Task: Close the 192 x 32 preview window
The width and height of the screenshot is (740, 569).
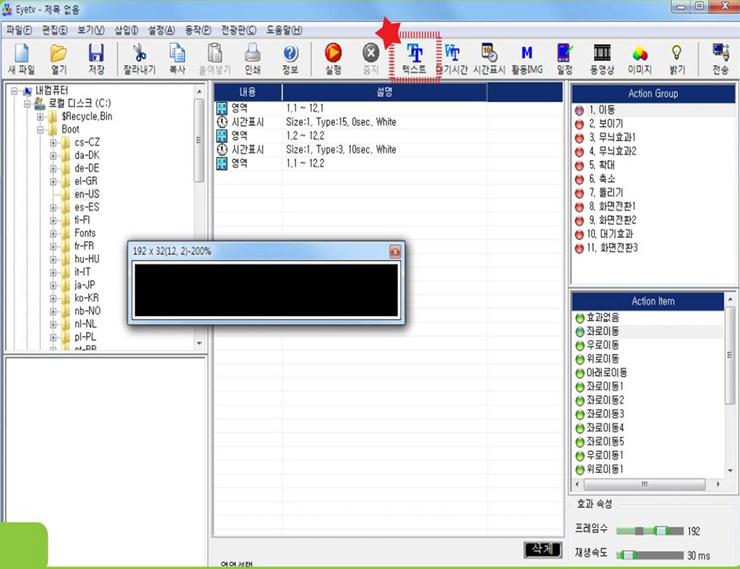Action: click(x=395, y=251)
